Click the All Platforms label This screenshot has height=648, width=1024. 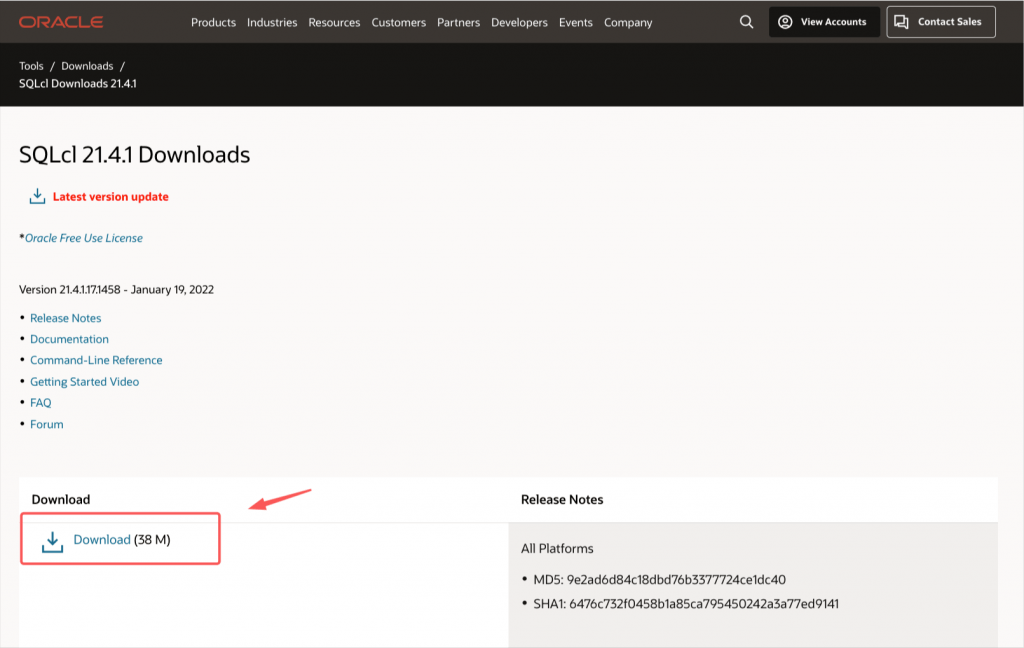557,549
